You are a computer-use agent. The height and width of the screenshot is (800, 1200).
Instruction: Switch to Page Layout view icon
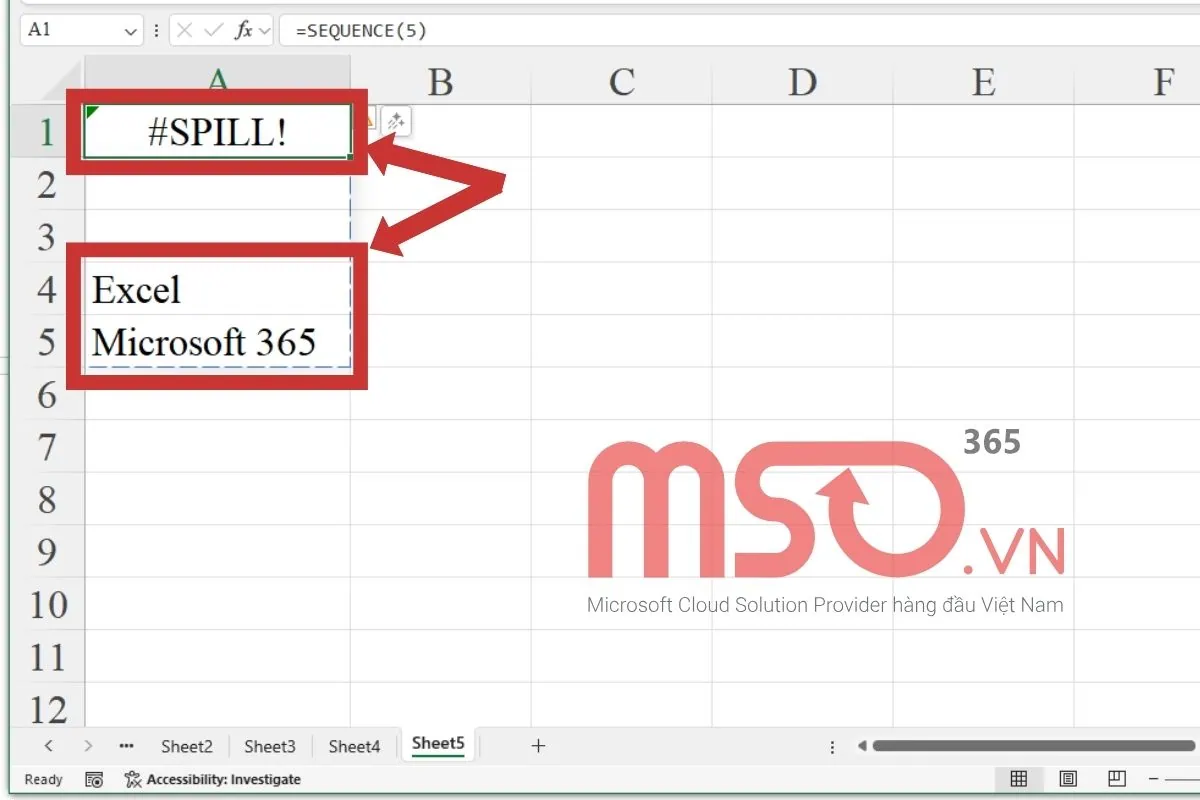click(x=1067, y=778)
